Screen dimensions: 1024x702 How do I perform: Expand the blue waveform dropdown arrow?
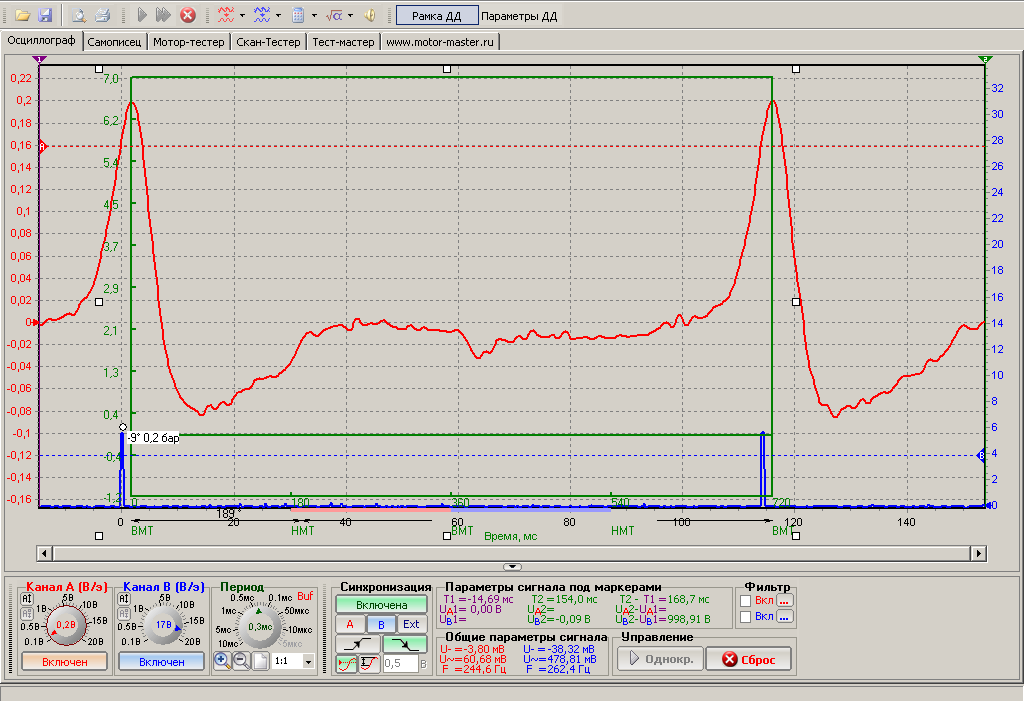click(x=278, y=15)
